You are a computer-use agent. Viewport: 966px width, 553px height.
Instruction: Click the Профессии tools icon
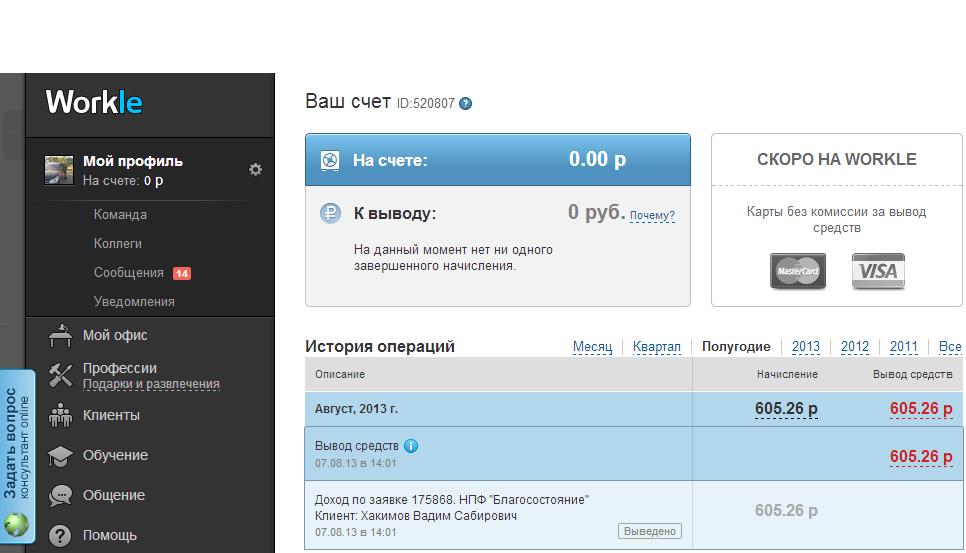(61, 375)
